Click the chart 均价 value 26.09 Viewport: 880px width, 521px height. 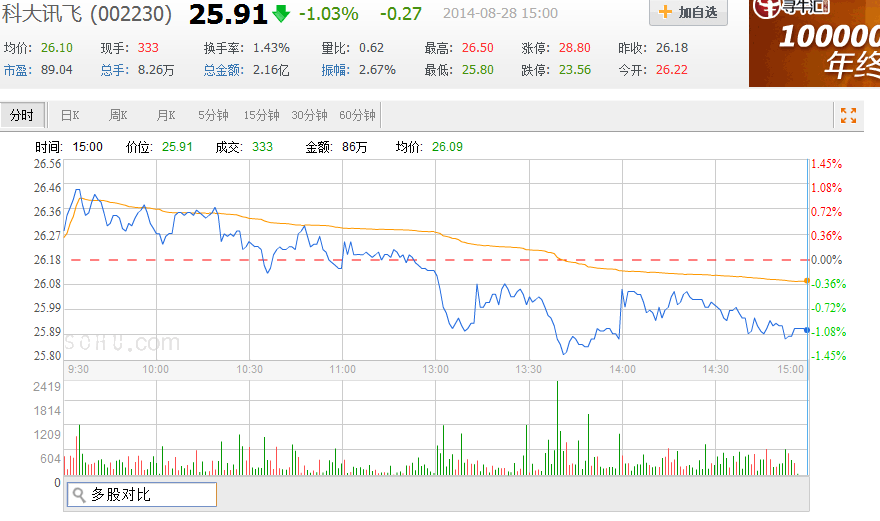tap(447, 147)
